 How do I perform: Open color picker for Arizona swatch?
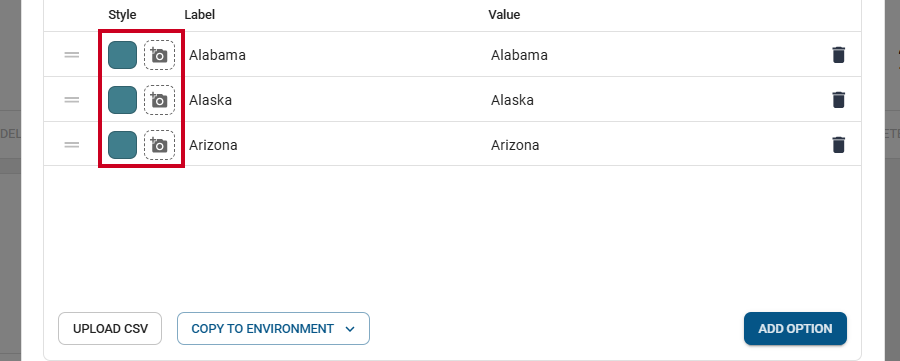(122, 145)
